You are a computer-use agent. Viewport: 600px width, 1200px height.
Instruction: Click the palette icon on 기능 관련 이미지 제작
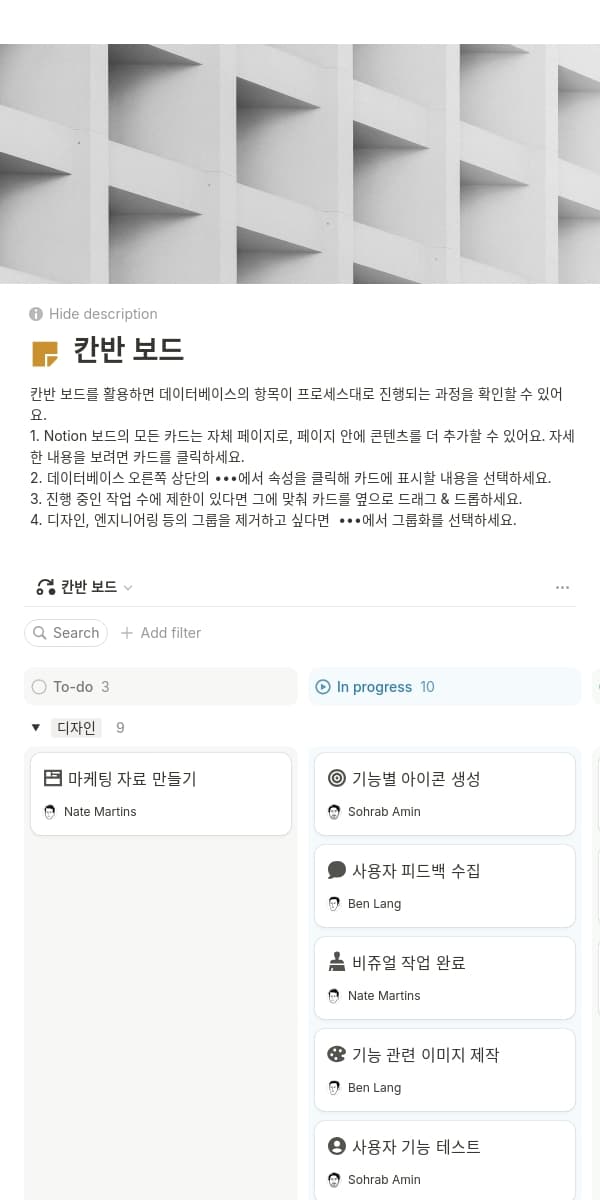click(337, 1055)
